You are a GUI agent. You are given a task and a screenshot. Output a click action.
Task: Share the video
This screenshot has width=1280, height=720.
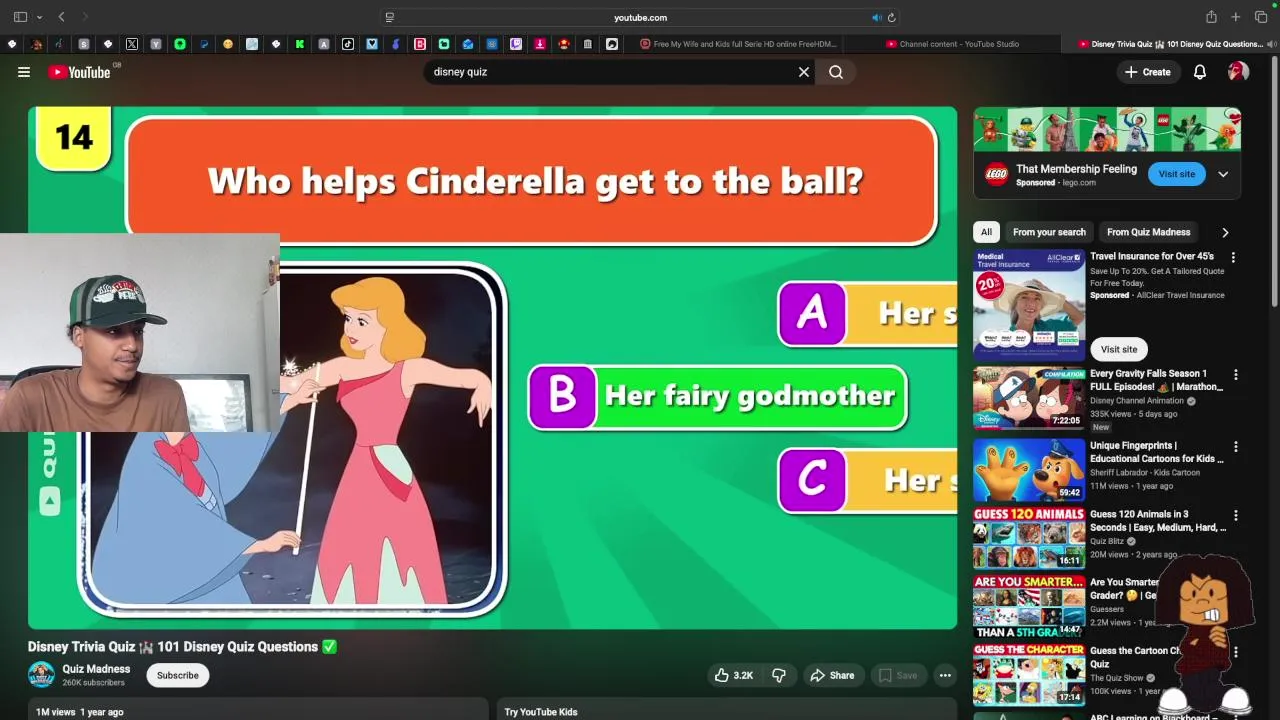coord(832,675)
